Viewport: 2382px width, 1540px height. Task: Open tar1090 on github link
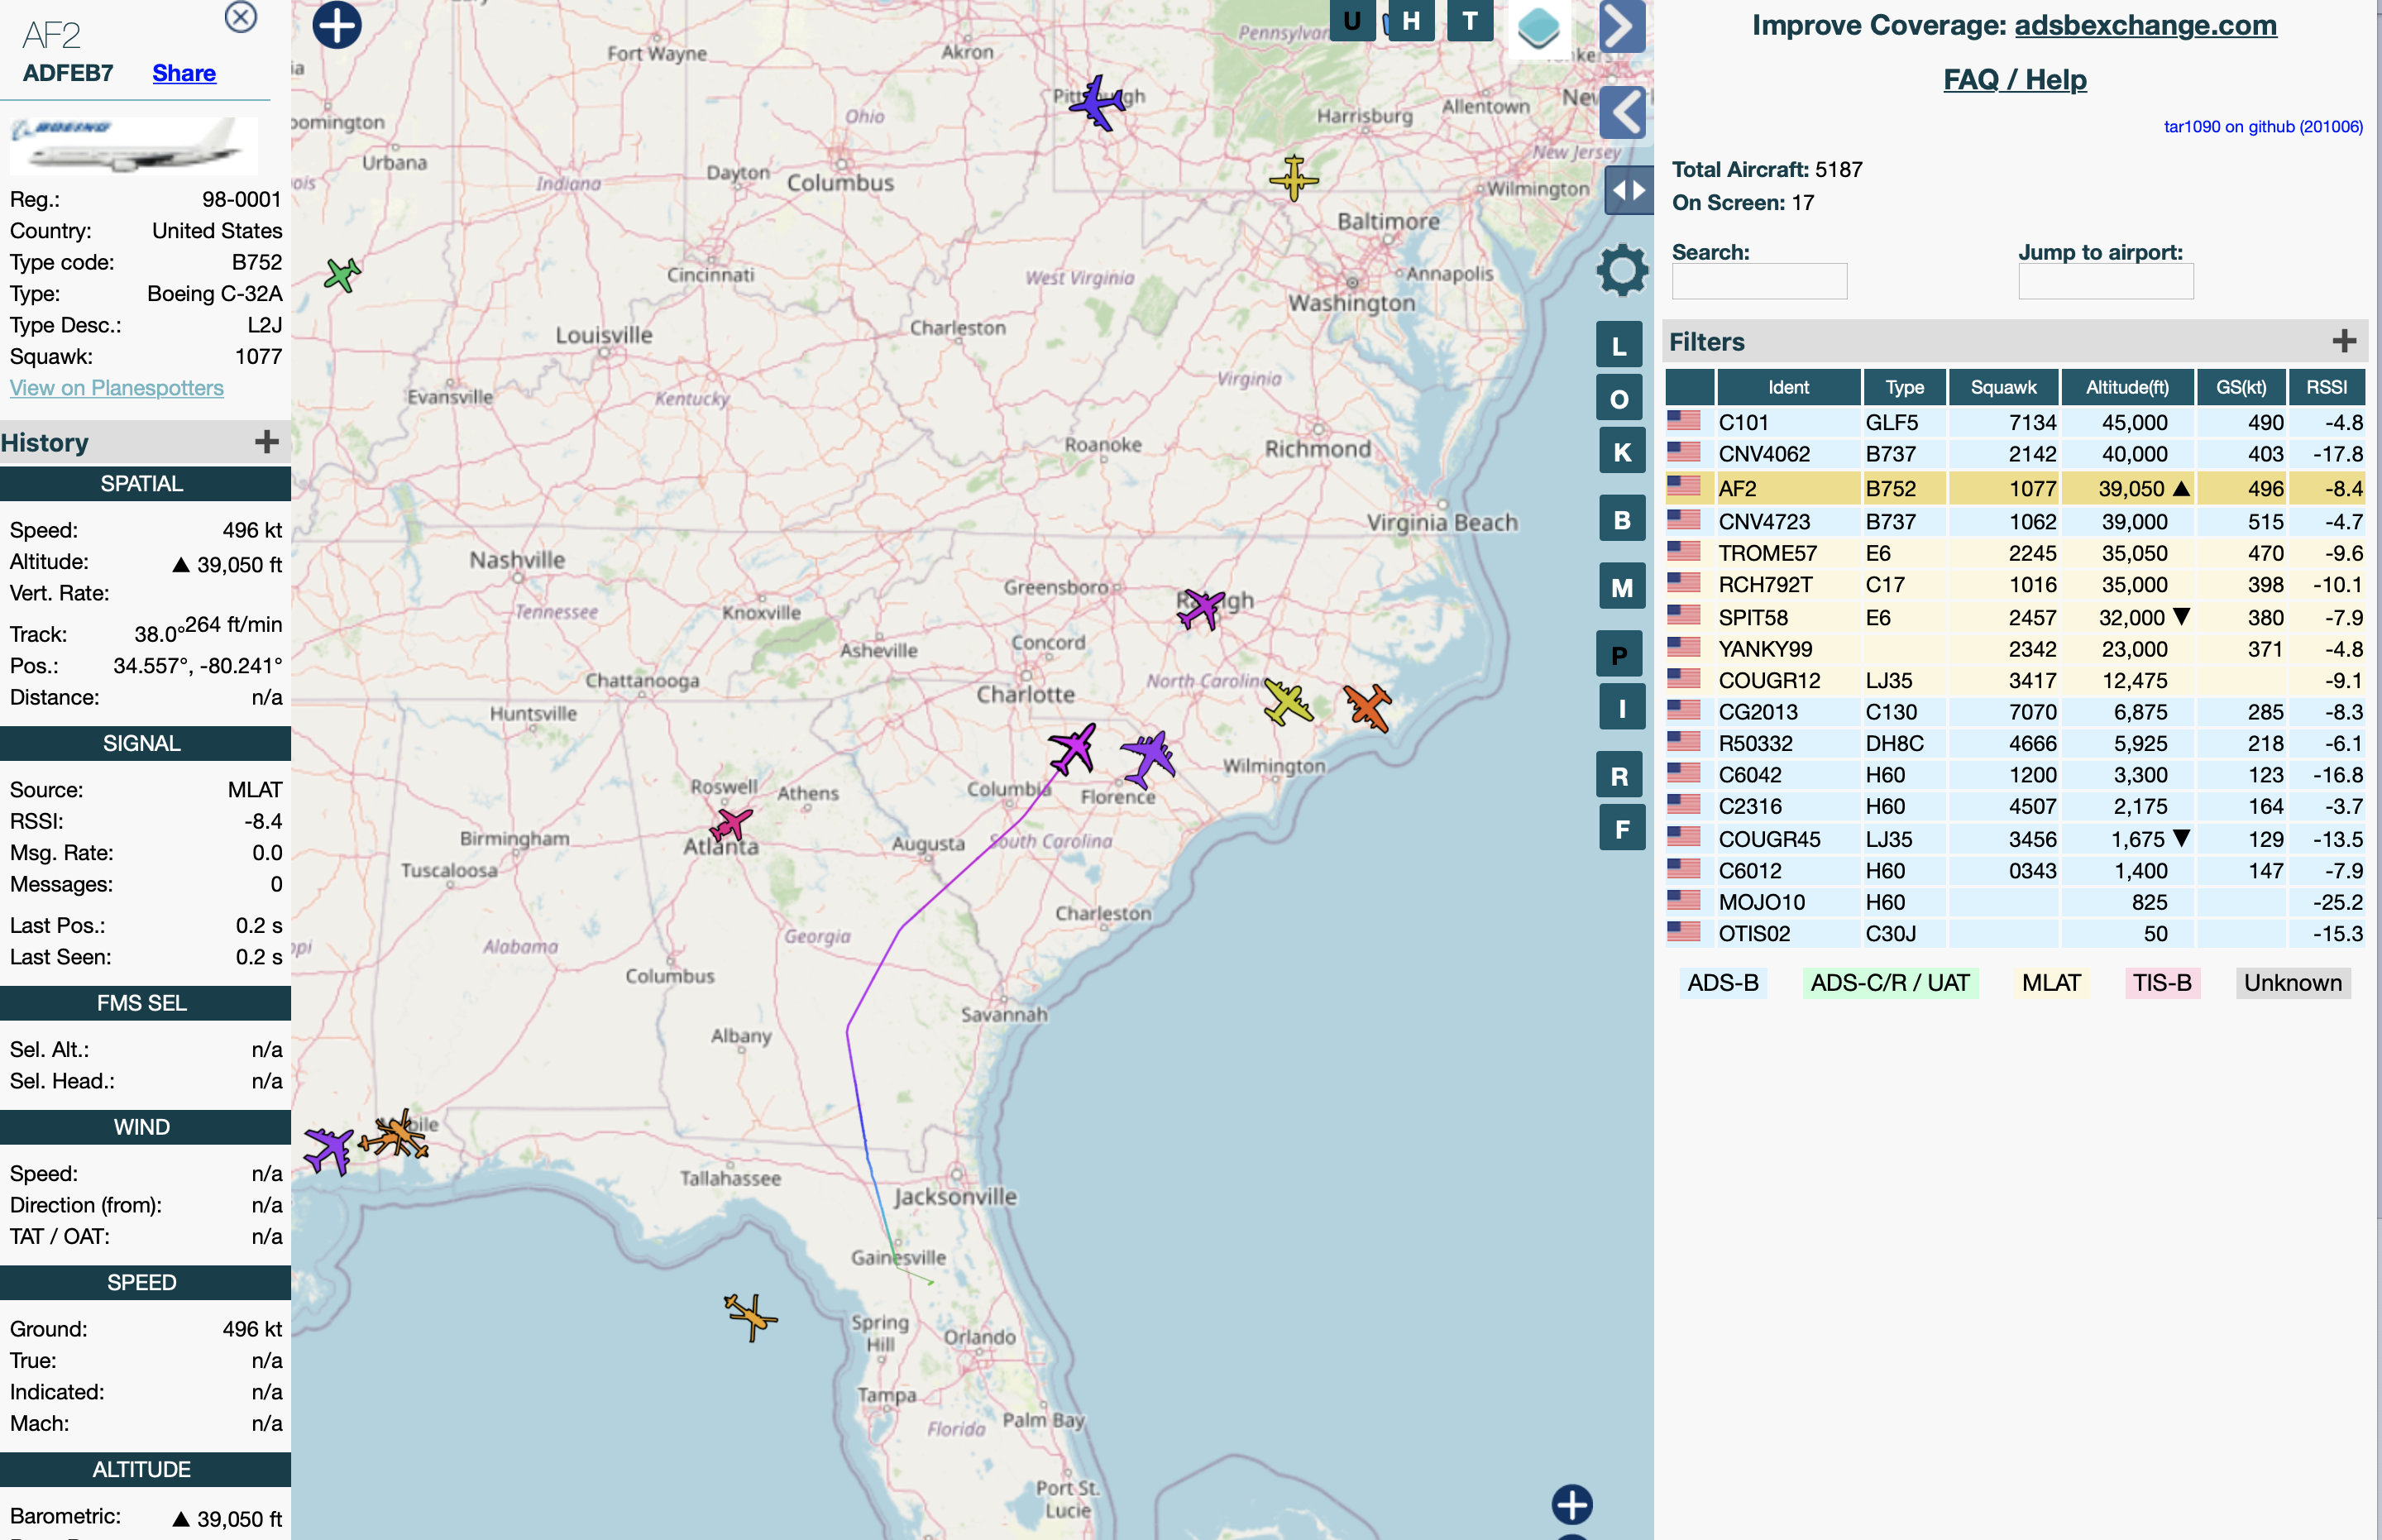pos(2263,126)
